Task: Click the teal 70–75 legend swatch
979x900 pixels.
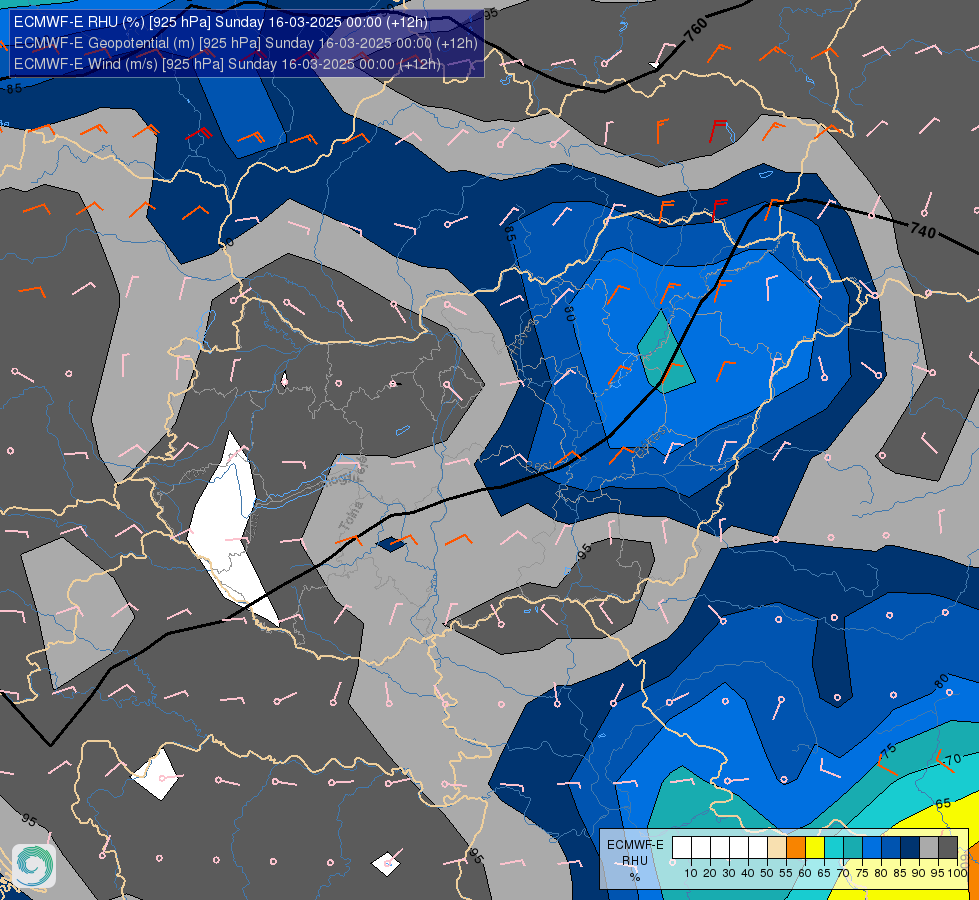Action: click(853, 848)
